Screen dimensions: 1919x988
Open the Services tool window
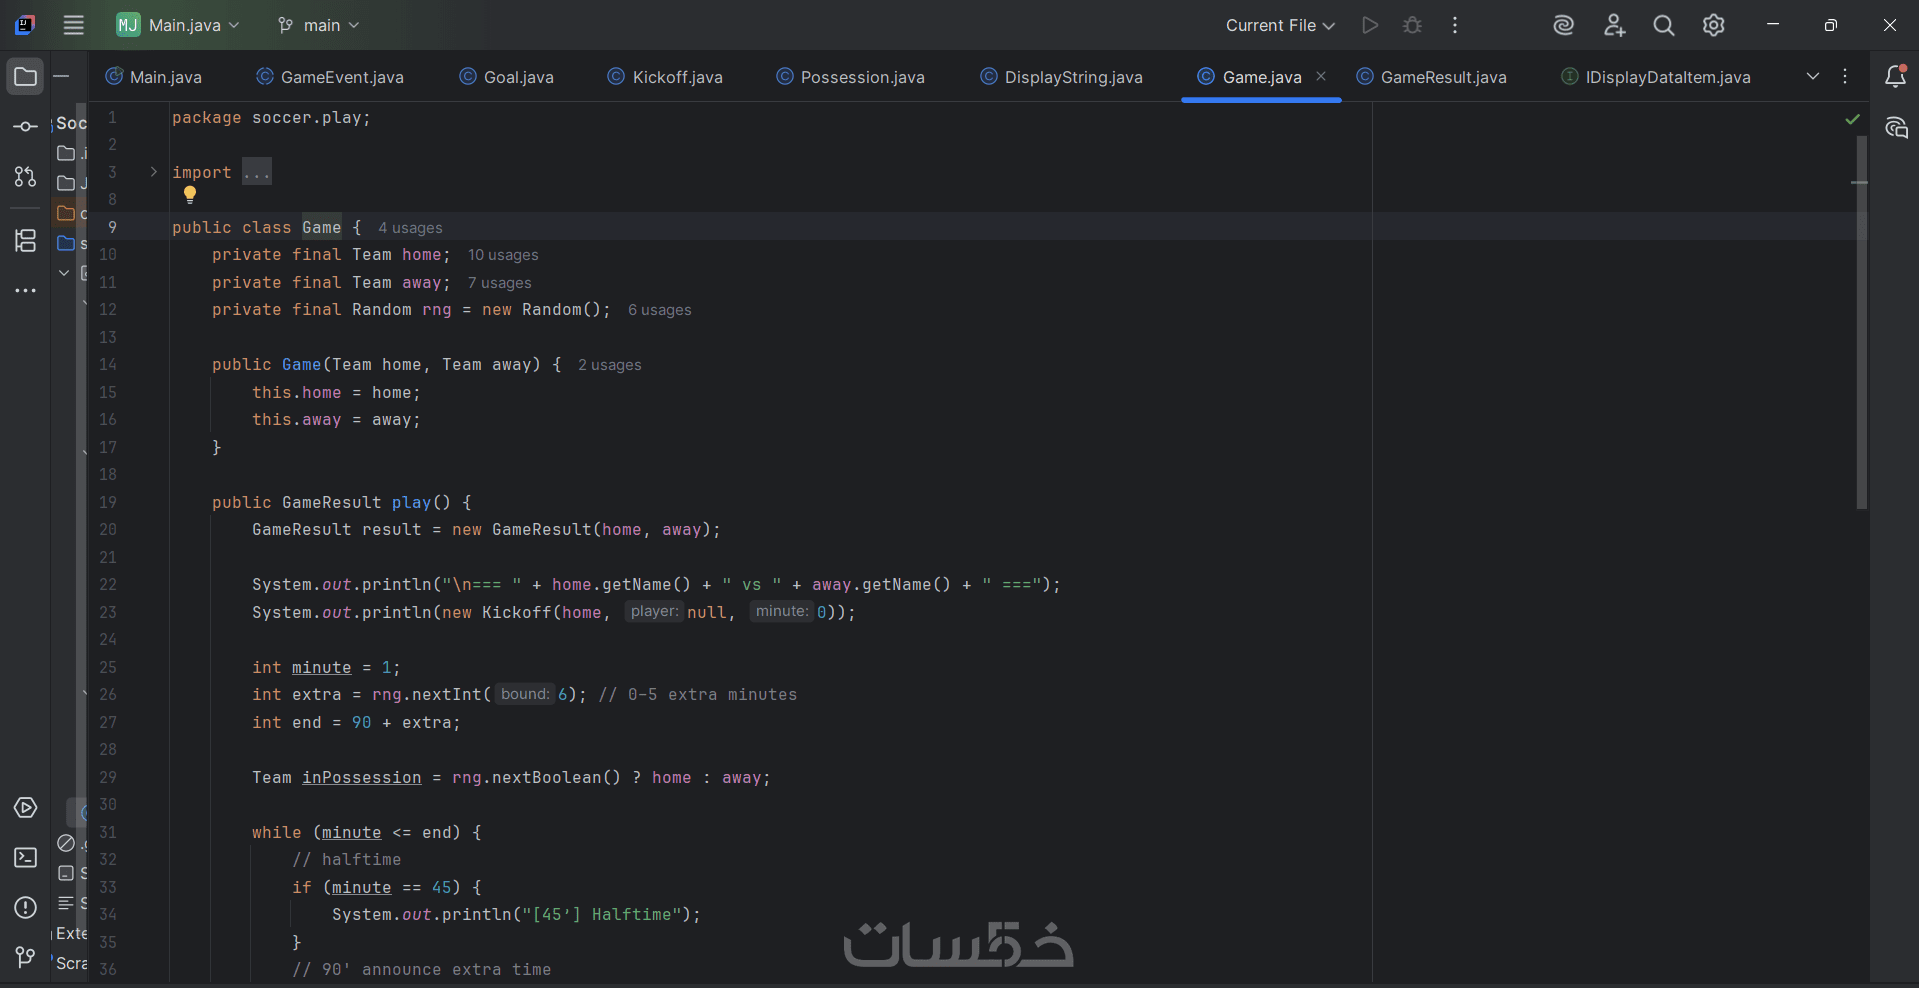tap(26, 808)
